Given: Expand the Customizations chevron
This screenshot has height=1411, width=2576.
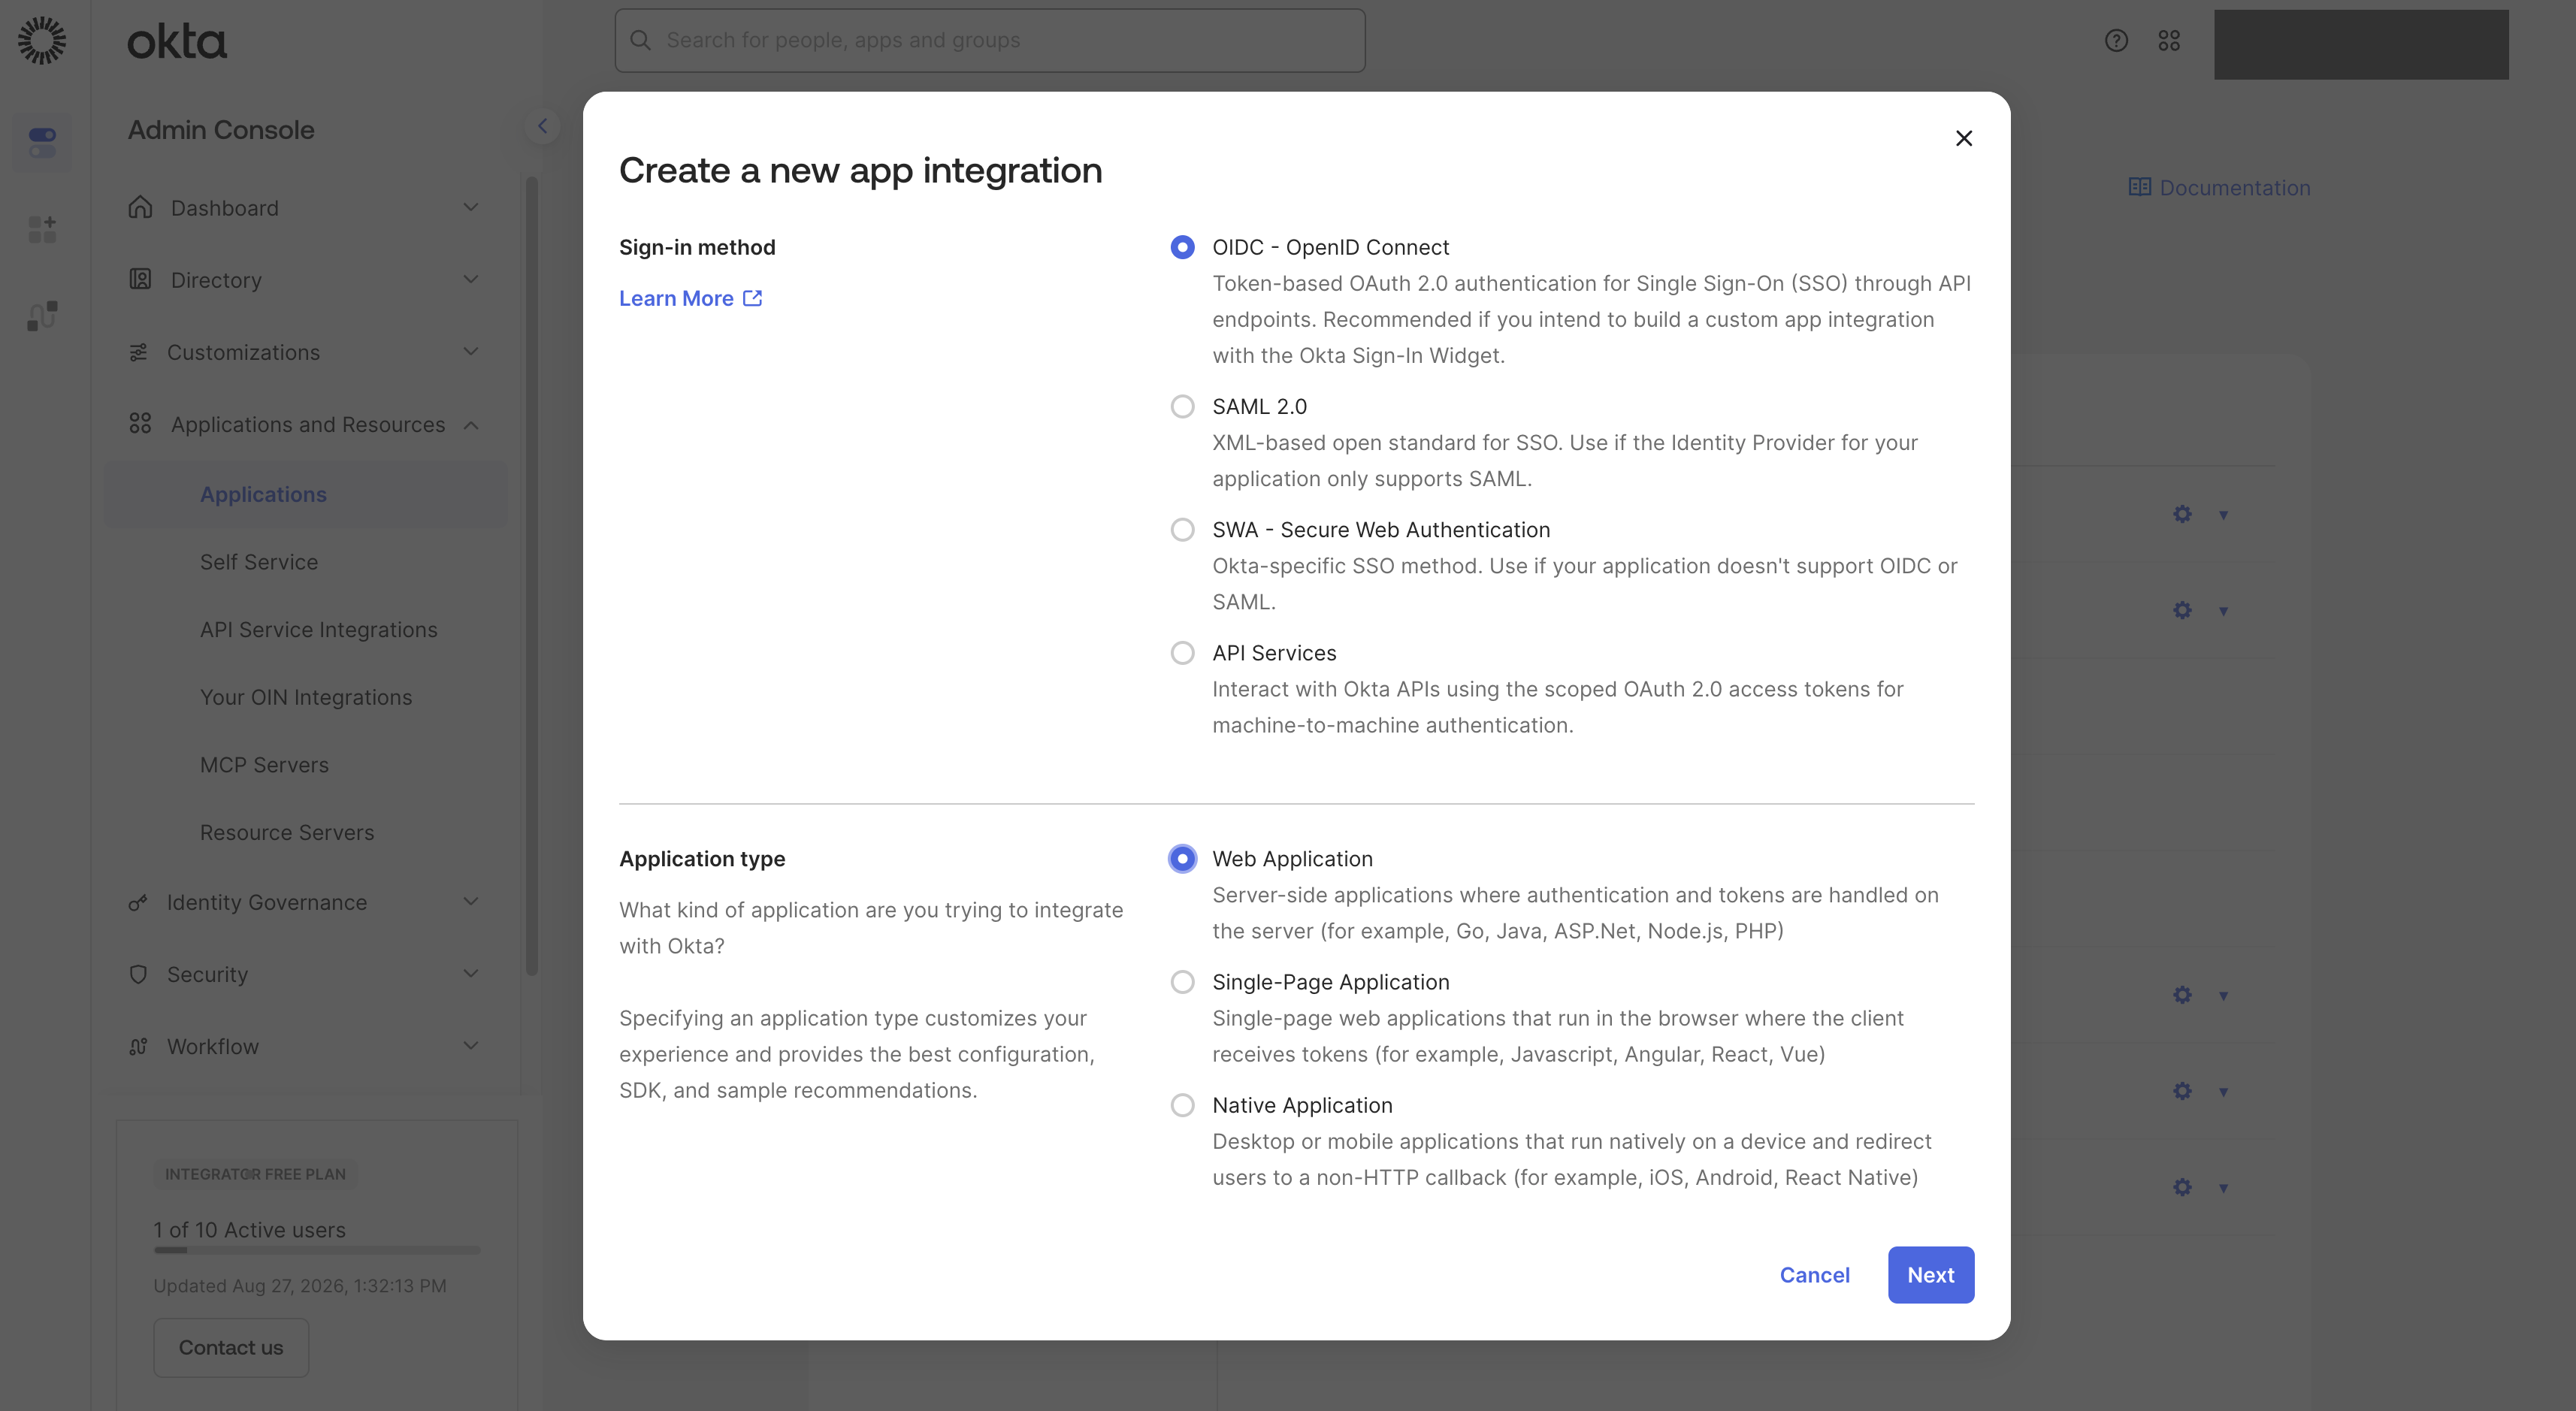Looking at the screenshot, I should point(471,351).
